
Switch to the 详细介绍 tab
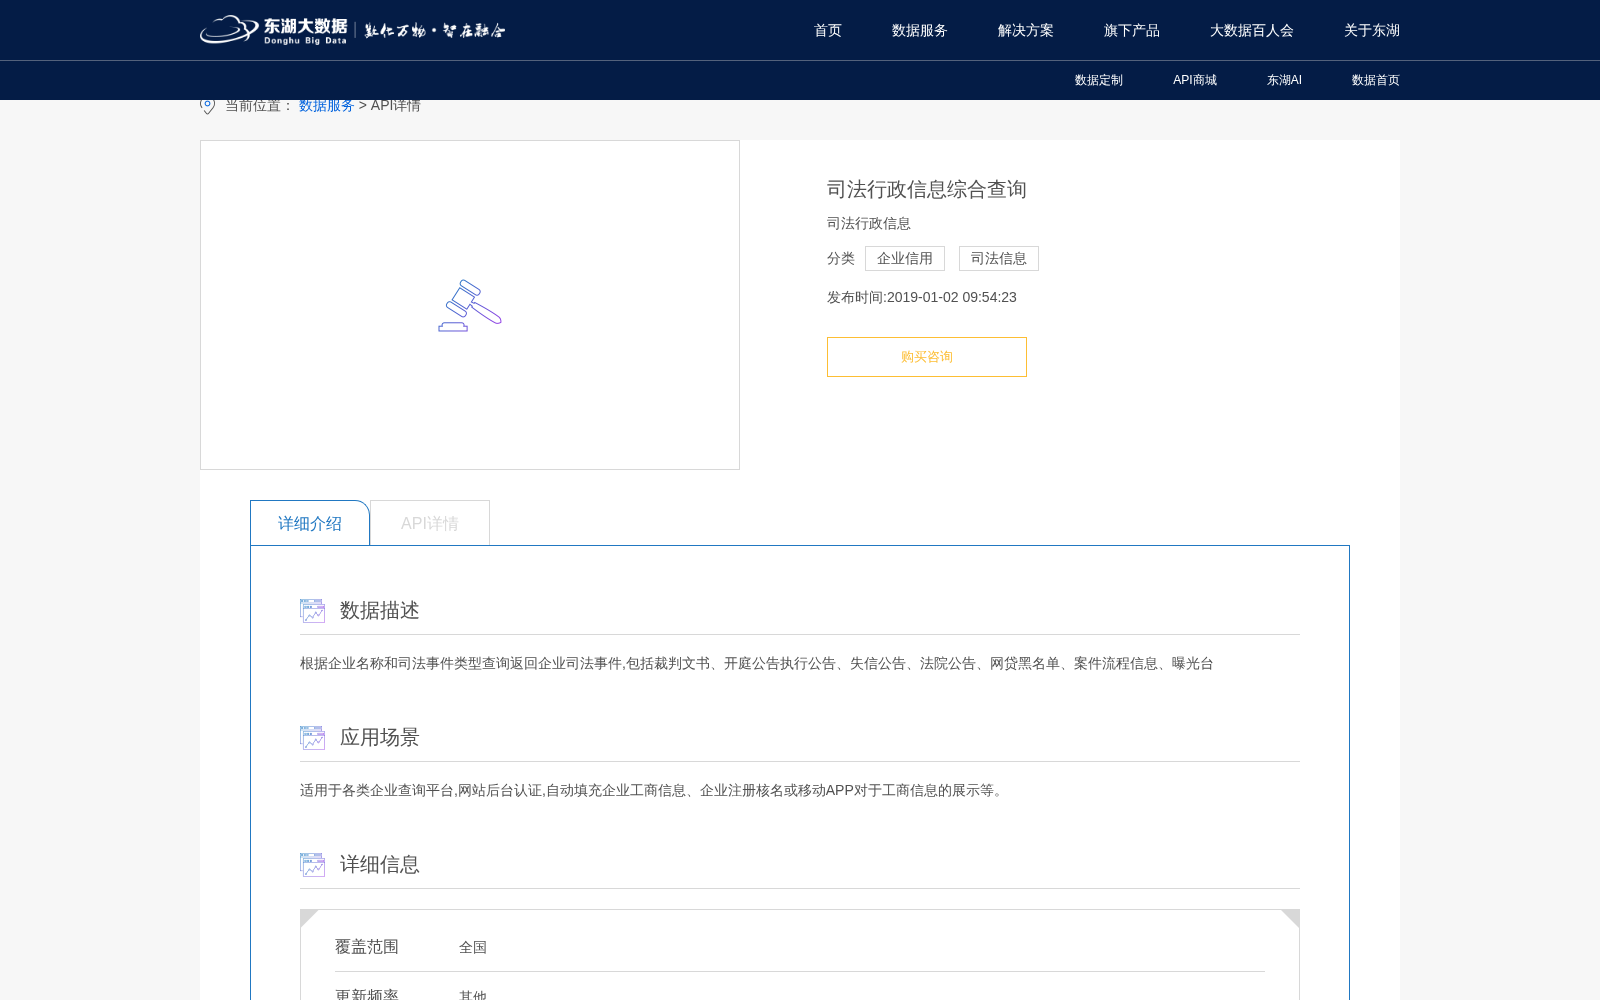pos(310,523)
